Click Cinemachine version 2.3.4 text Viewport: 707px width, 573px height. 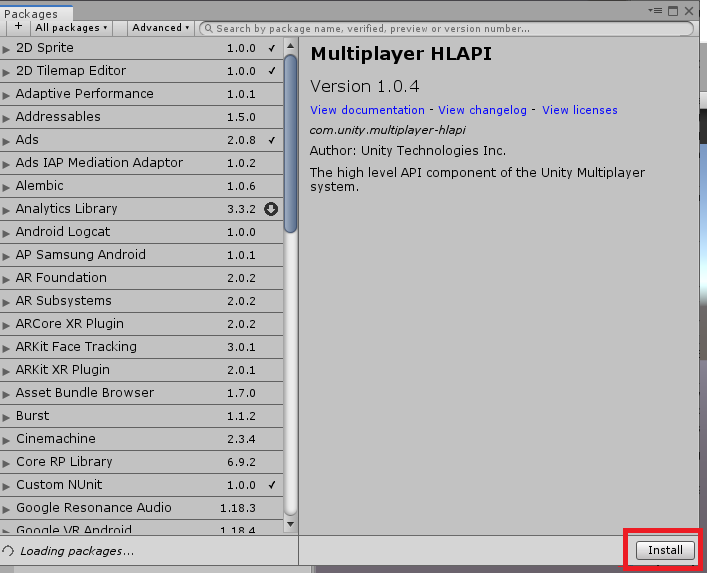pyautogui.click(x=241, y=439)
